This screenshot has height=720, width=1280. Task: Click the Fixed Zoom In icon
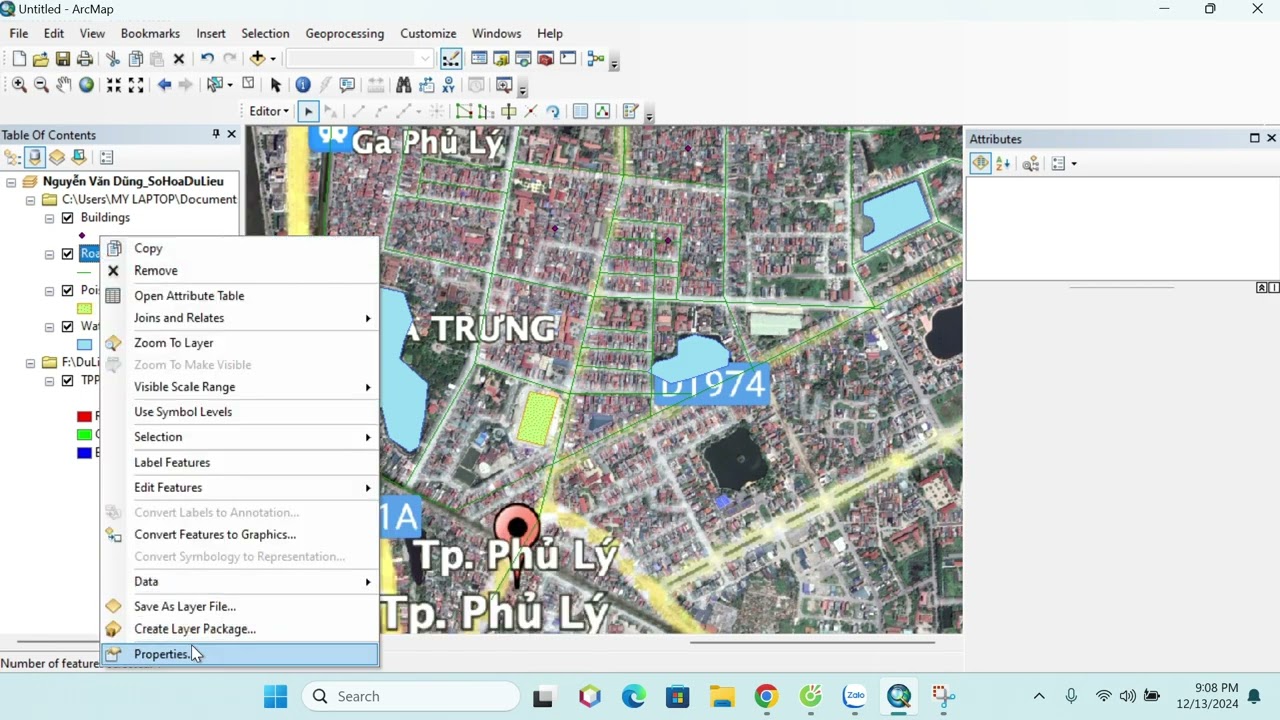coord(114,85)
